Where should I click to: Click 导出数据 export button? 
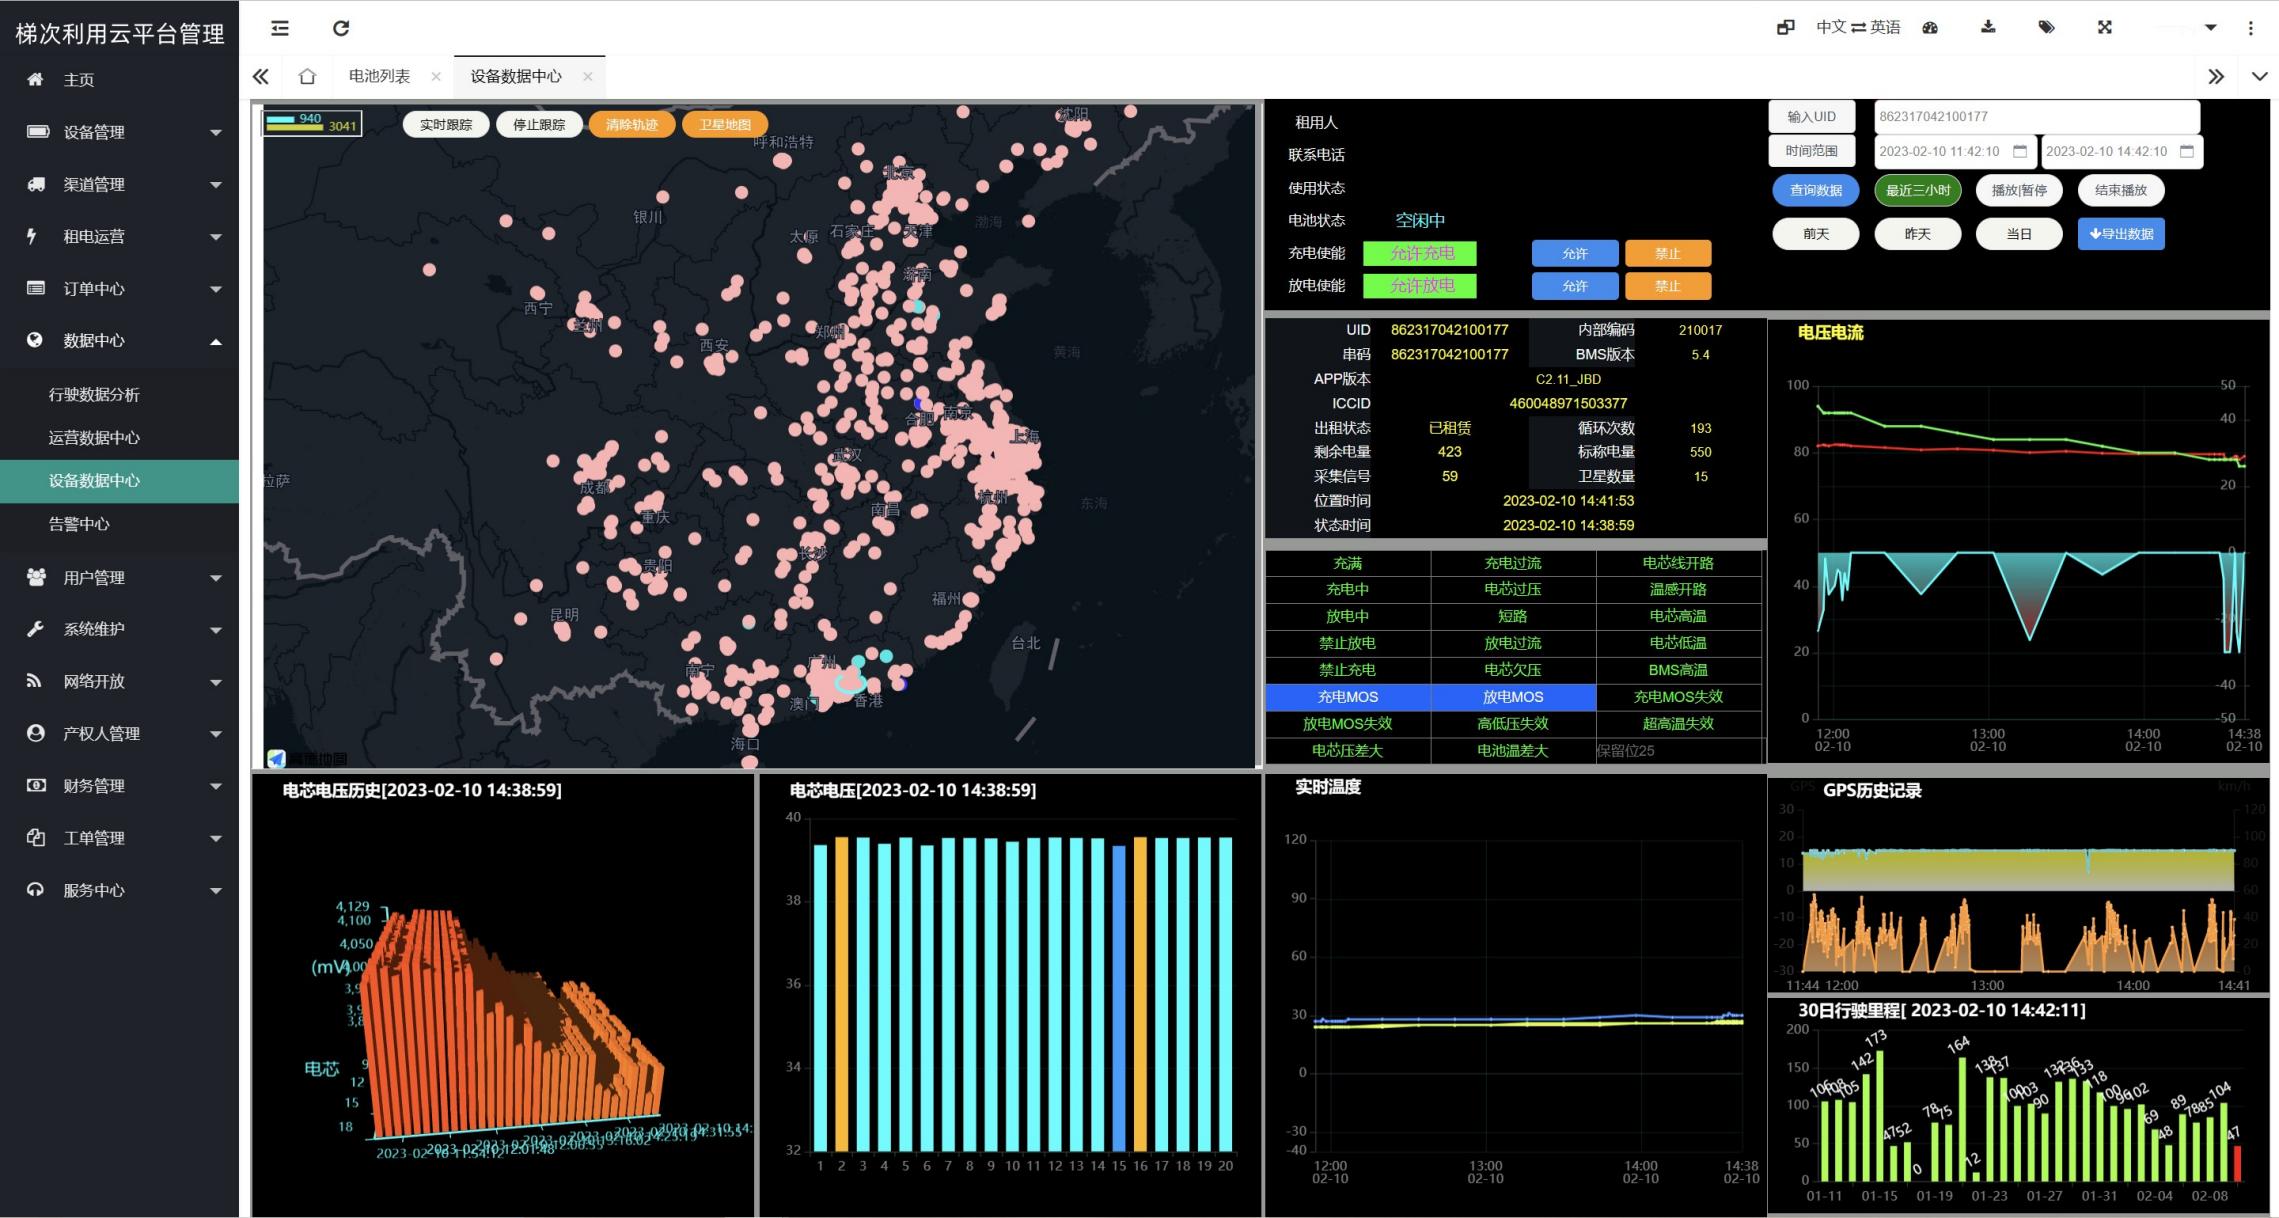pos(2121,234)
